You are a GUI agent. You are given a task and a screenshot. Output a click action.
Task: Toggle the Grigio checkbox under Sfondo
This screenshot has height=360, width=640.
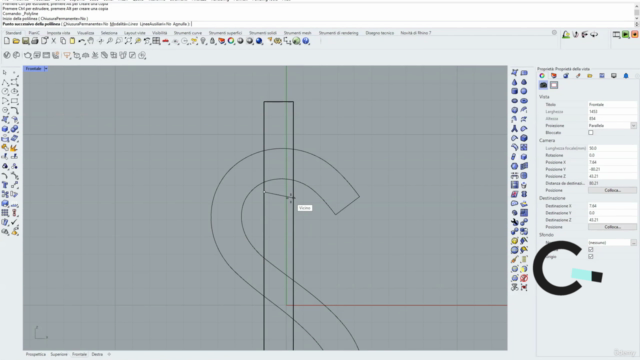point(591,257)
